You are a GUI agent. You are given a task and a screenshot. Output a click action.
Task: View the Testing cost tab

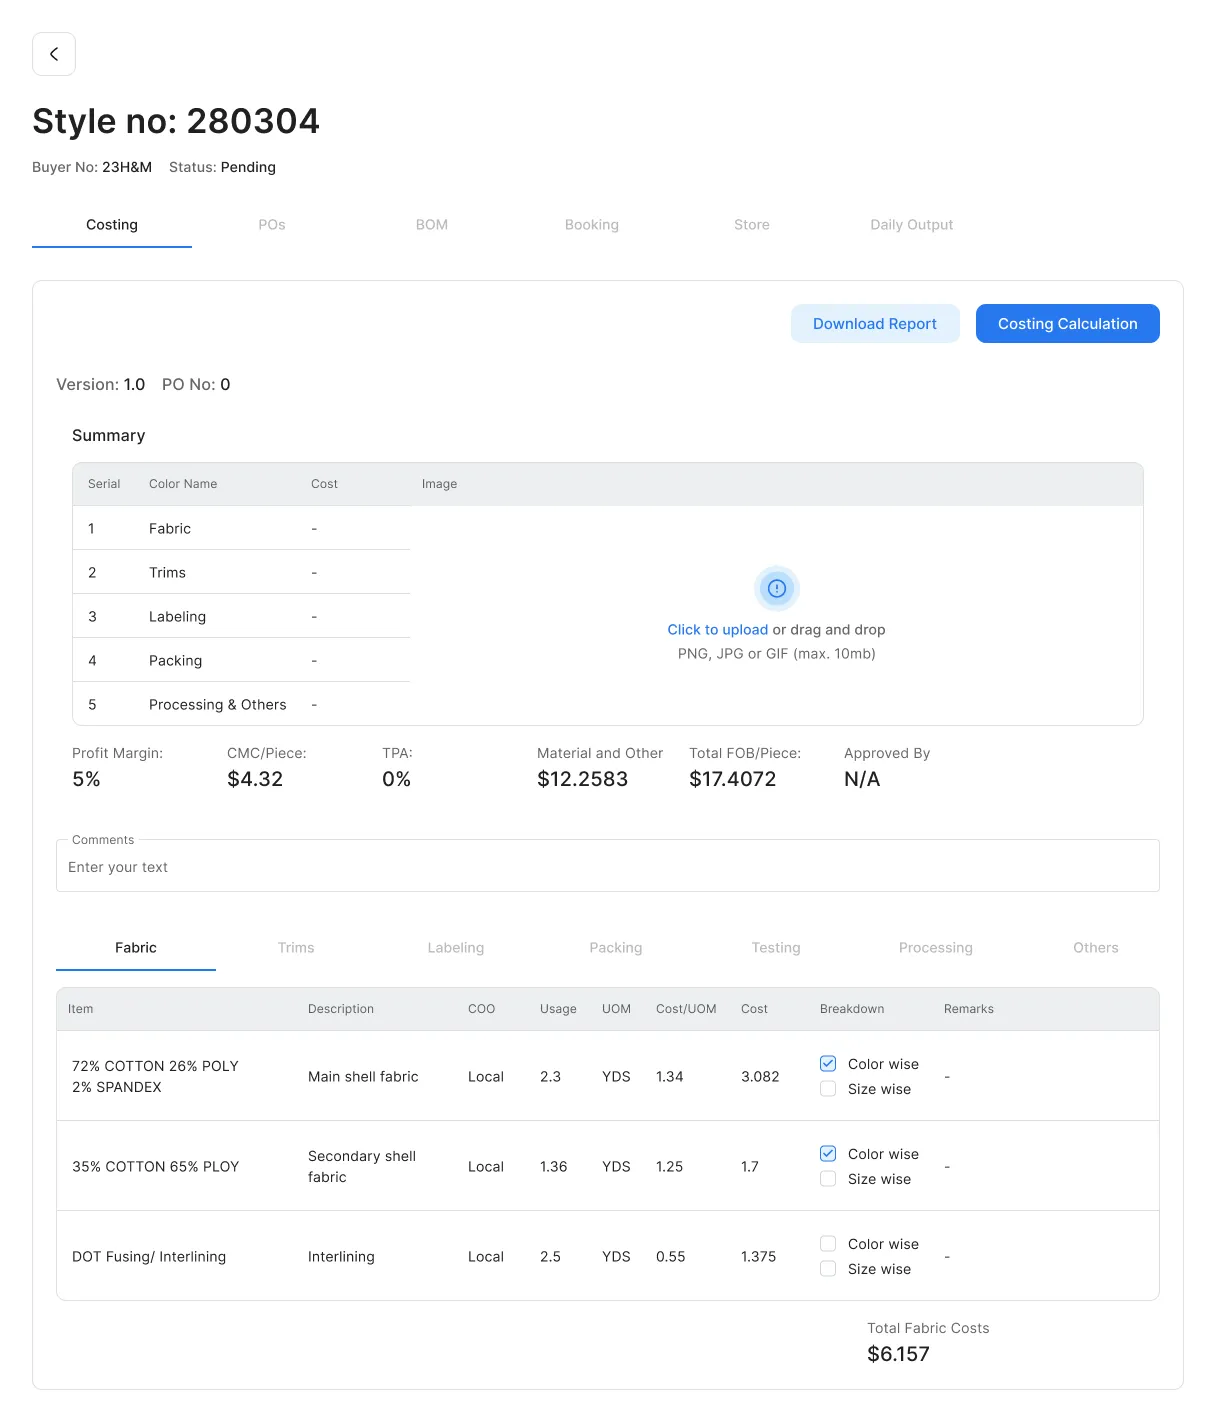coord(776,948)
